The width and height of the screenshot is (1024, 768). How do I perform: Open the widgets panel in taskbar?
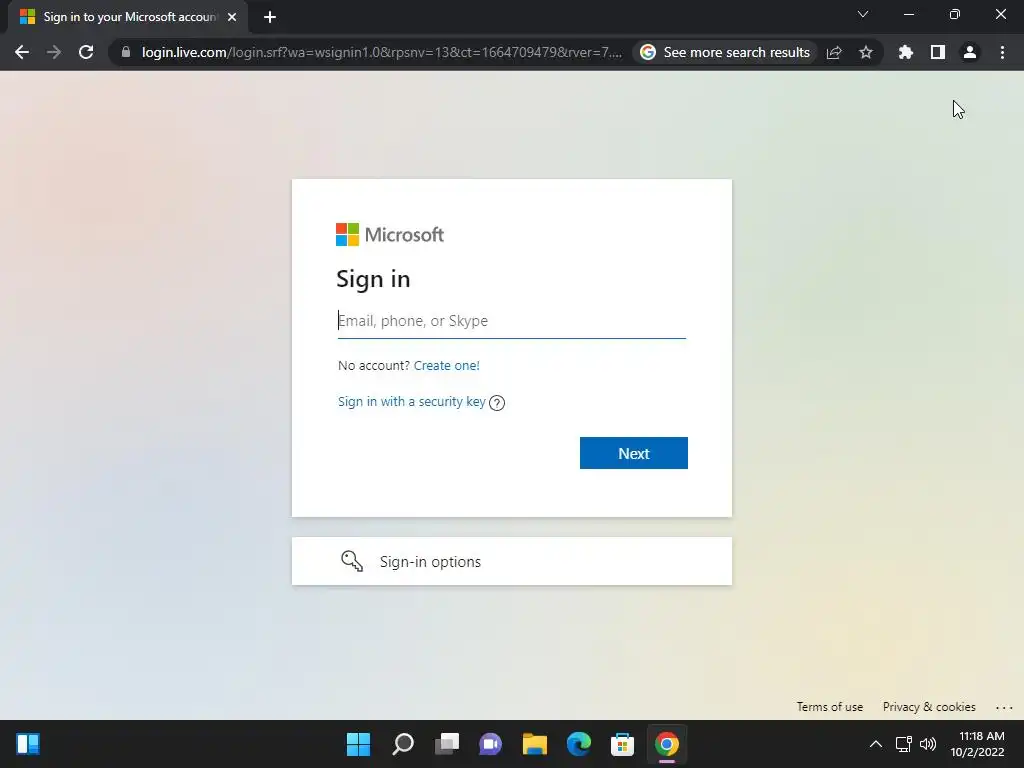tap(28, 744)
